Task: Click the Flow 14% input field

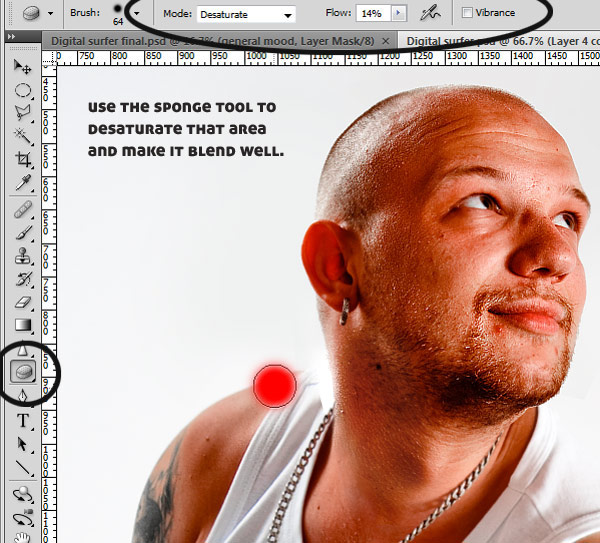Action: (x=373, y=13)
